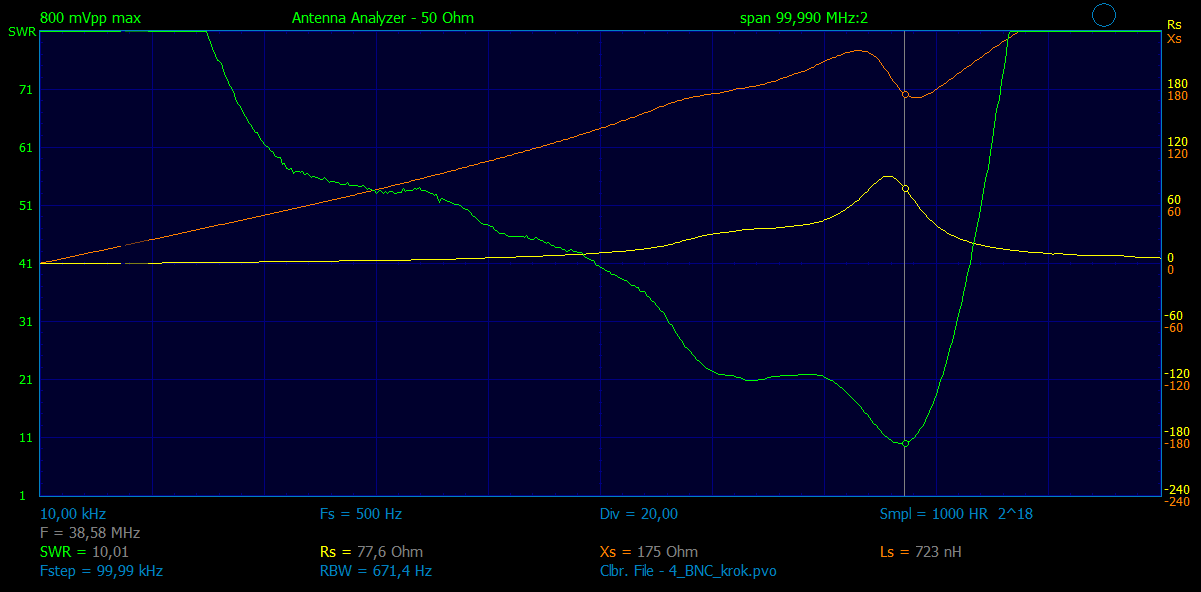Click the yellow Rs axis label

[1174, 25]
